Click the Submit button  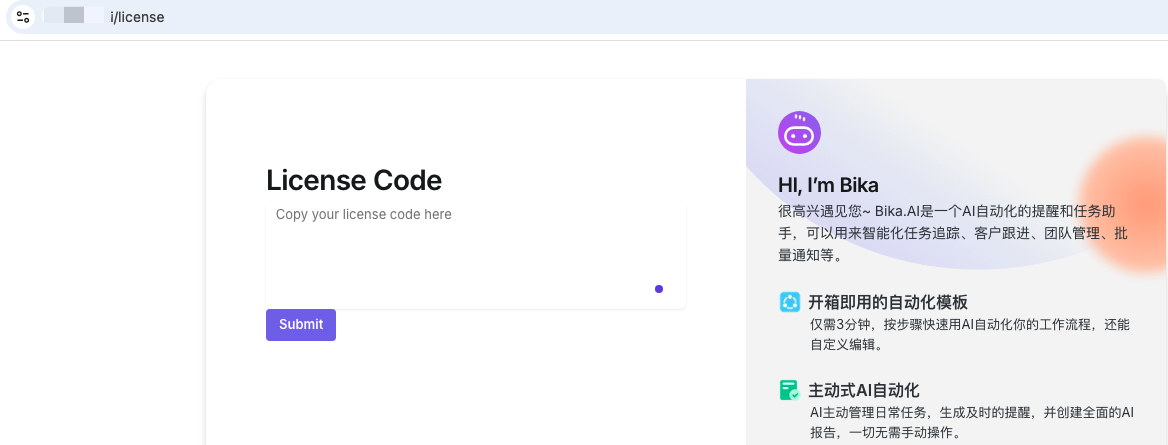301,325
